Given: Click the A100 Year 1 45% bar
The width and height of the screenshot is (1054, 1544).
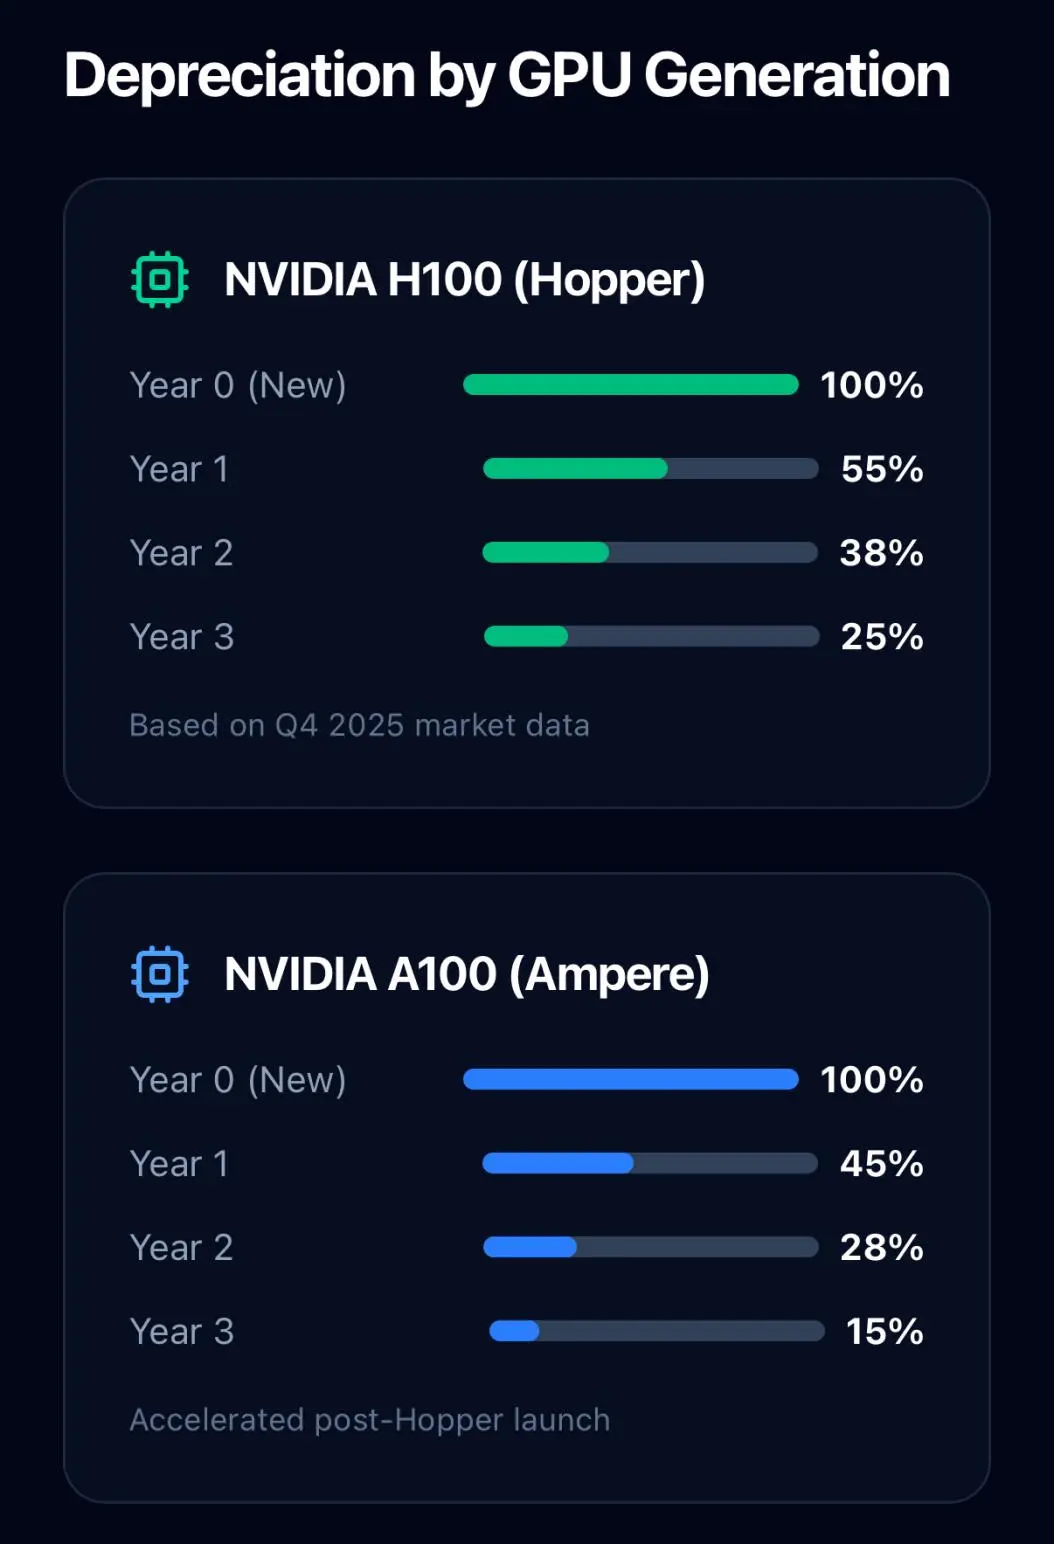Looking at the screenshot, I should coord(650,1164).
